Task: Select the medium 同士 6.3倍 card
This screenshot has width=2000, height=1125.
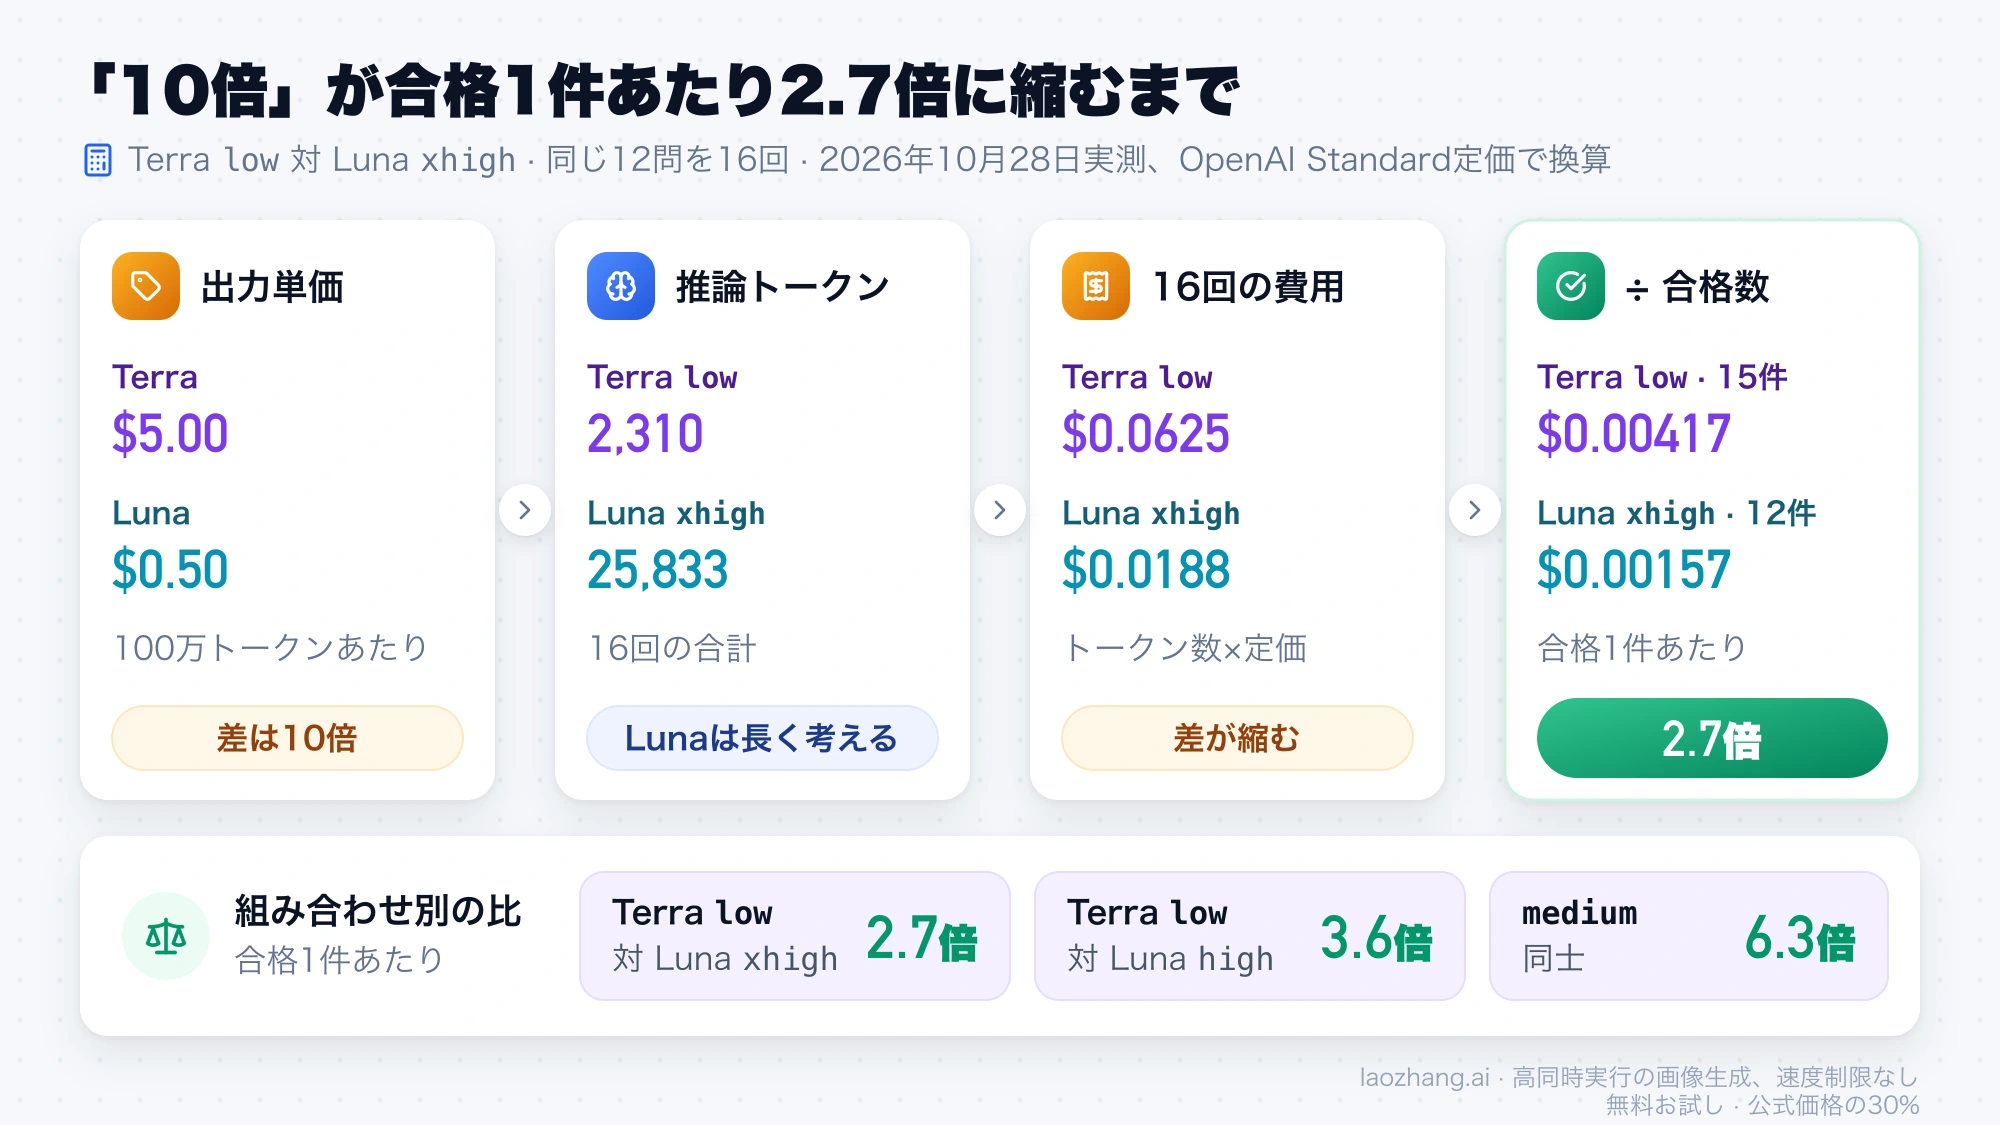Action: [x=1689, y=936]
